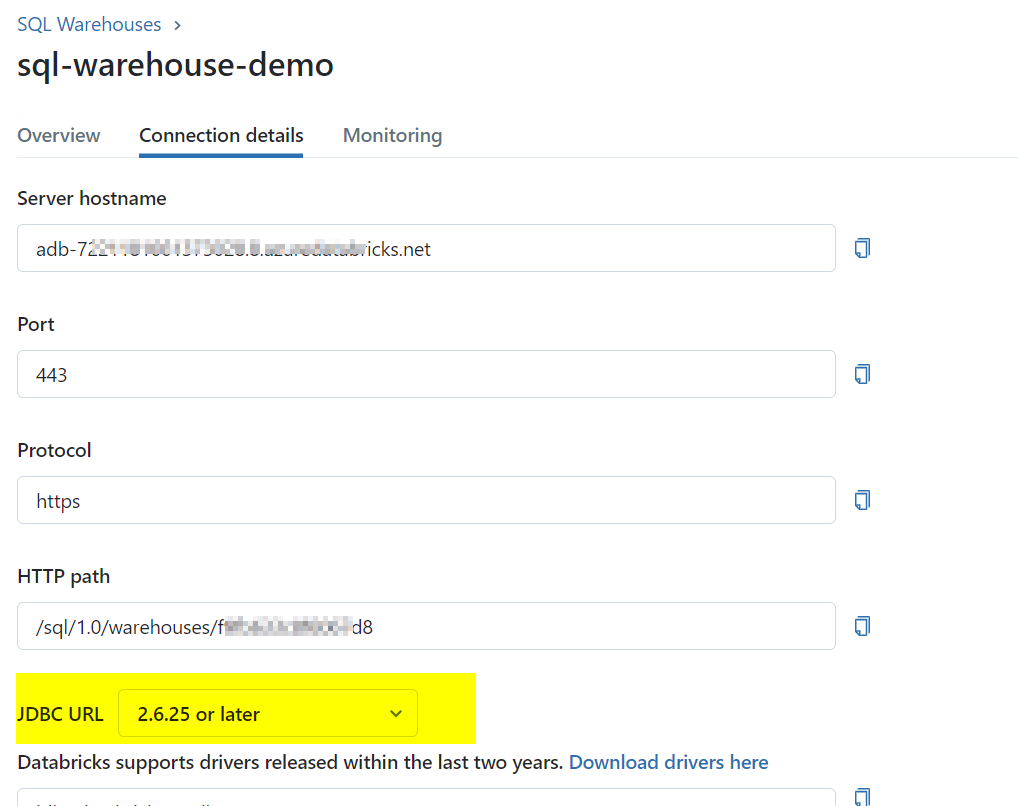1018x806 pixels.
Task: Click the Port field showing 443
Action: click(426, 374)
